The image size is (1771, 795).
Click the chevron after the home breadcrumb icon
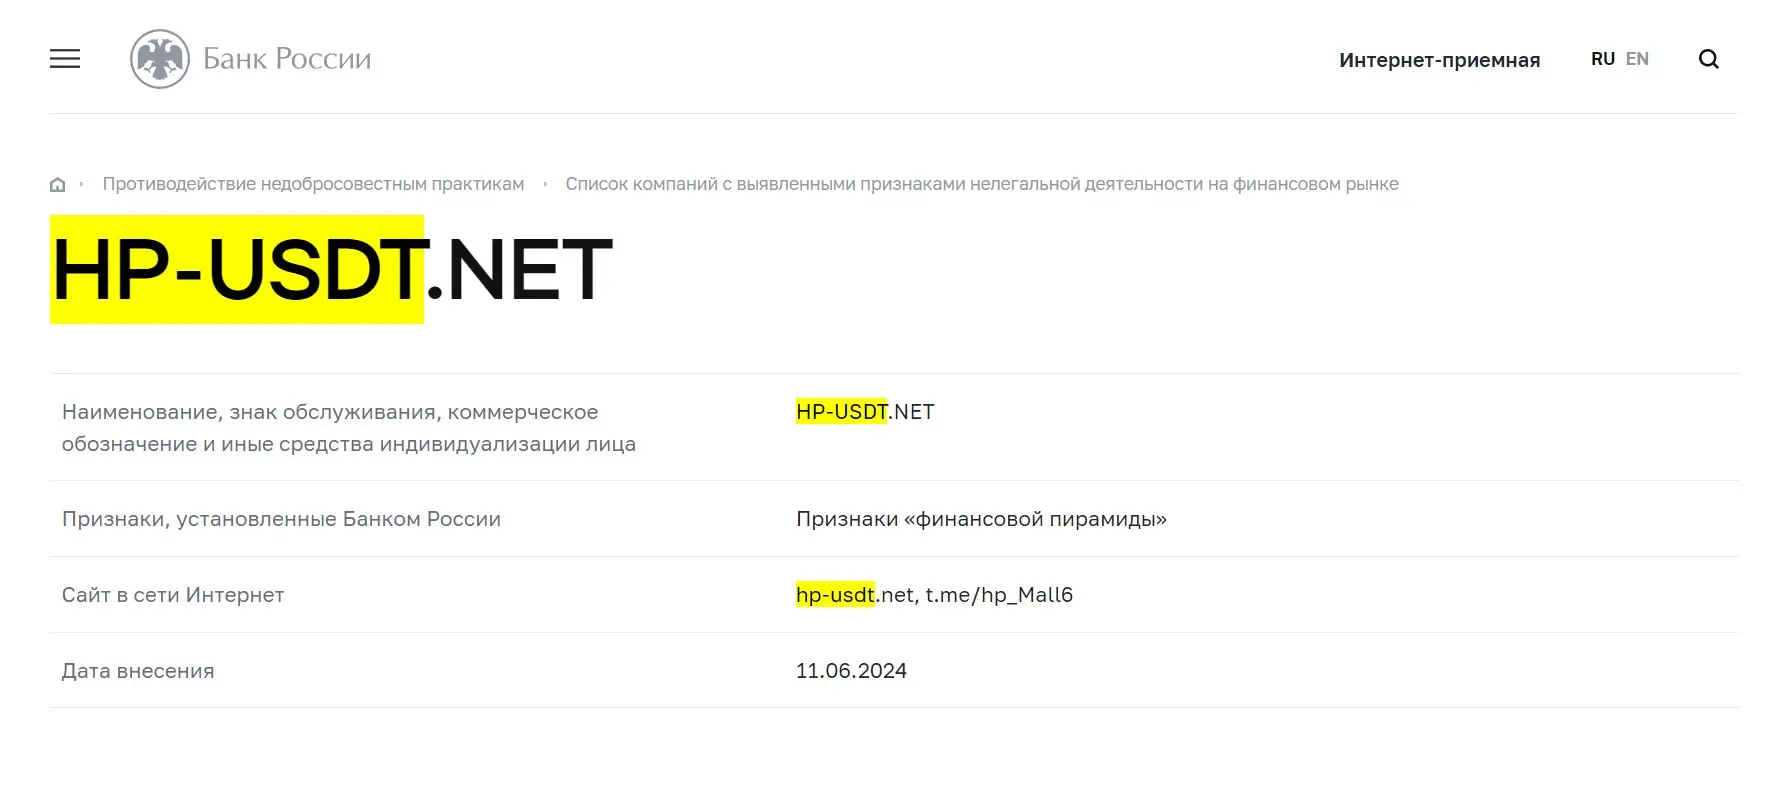pos(79,184)
